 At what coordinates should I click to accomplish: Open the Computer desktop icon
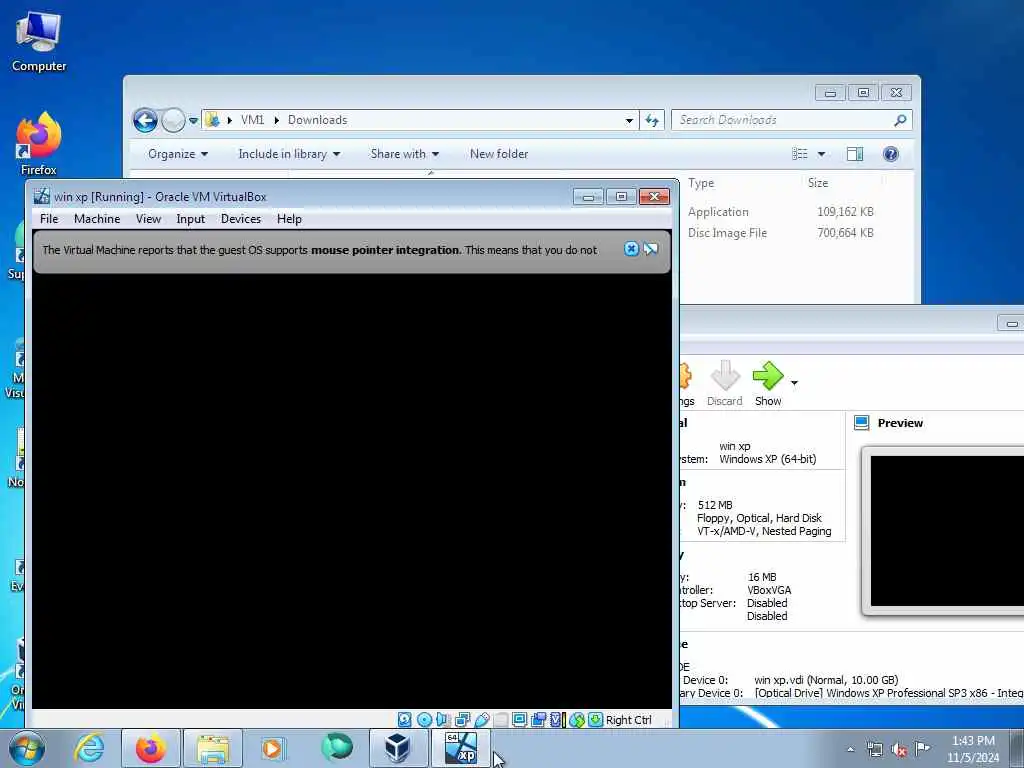pyautogui.click(x=39, y=40)
